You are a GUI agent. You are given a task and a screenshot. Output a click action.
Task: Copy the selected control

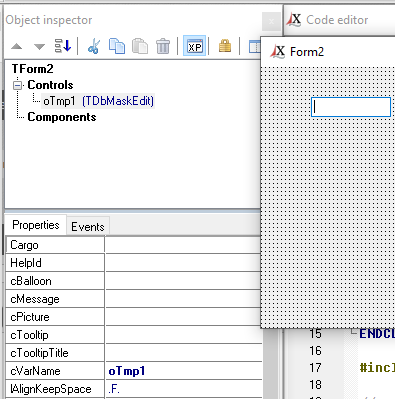[x=117, y=46]
